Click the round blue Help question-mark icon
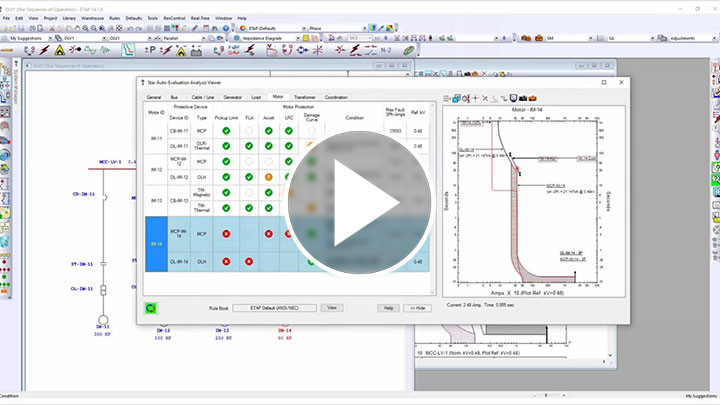The width and height of the screenshot is (720, 405). pos(225,28)
